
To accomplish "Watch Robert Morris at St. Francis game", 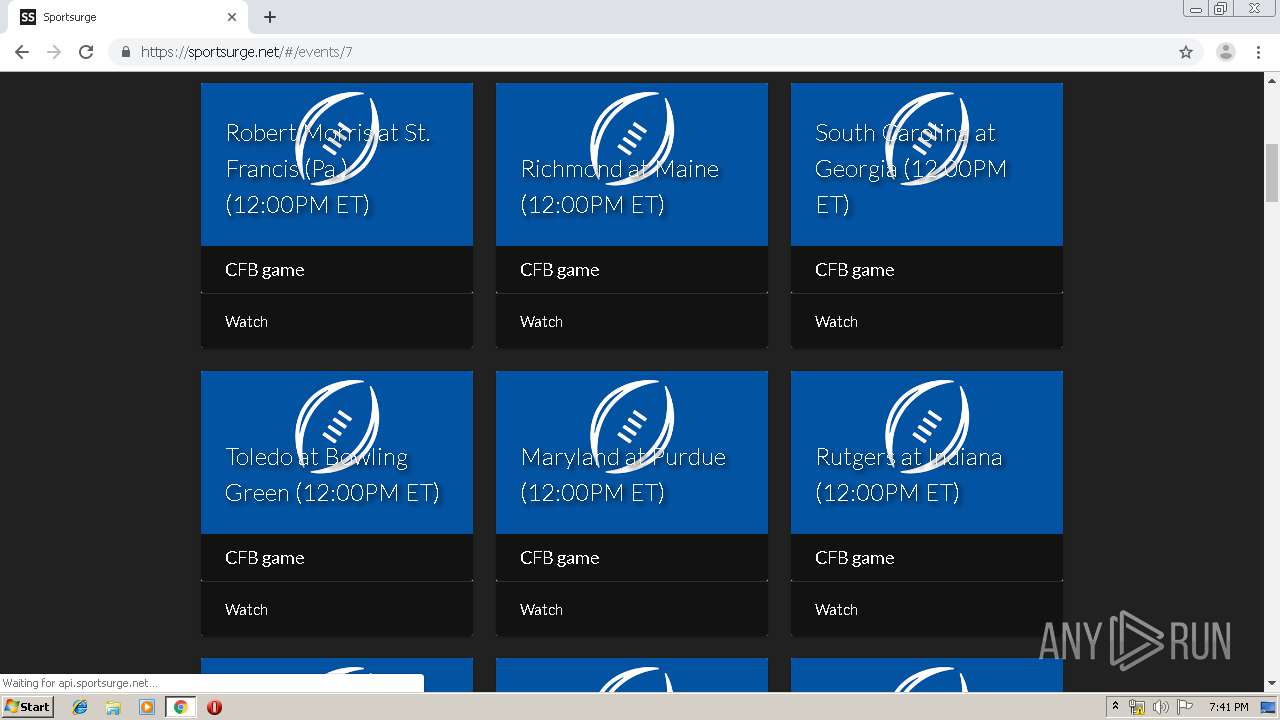I will point(246,322).
